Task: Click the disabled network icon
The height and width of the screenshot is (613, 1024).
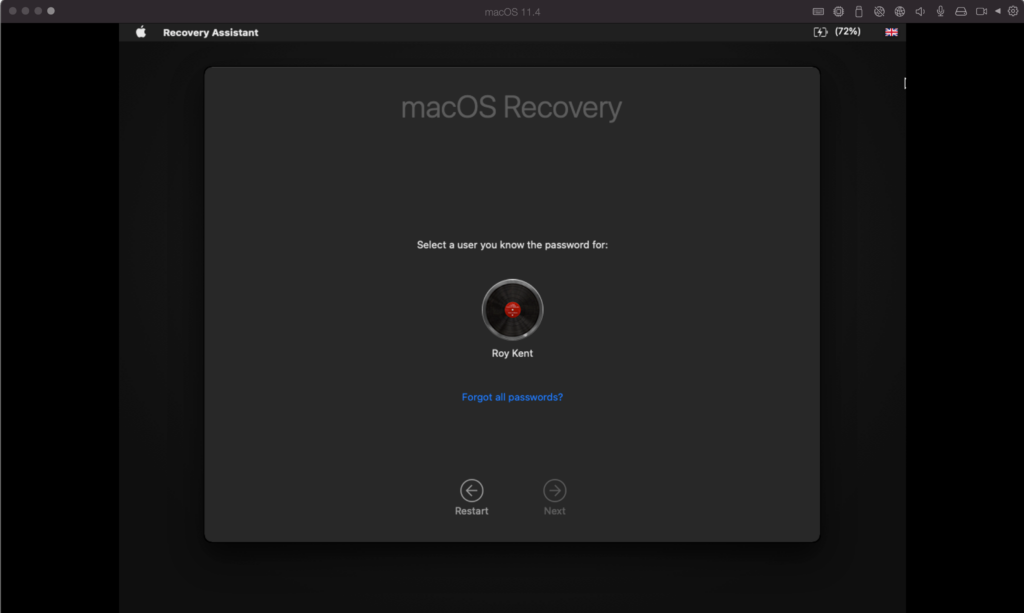Action: tap(879, 11)
